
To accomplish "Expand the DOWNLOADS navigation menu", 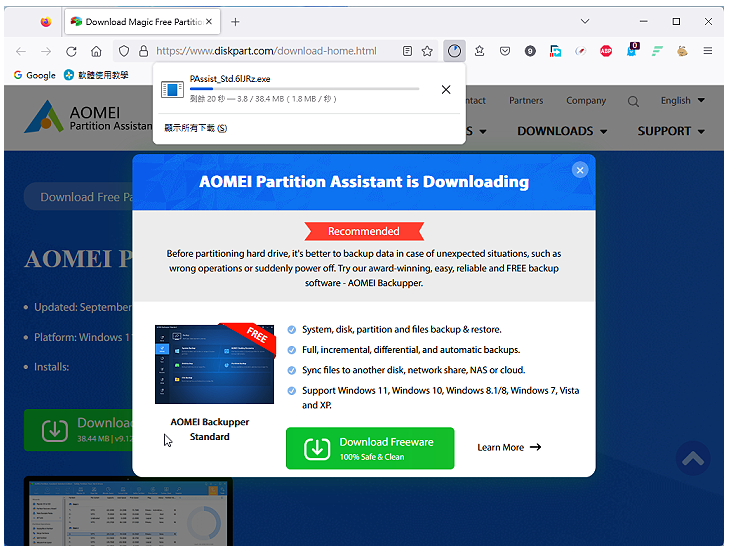I will [562, 132].
